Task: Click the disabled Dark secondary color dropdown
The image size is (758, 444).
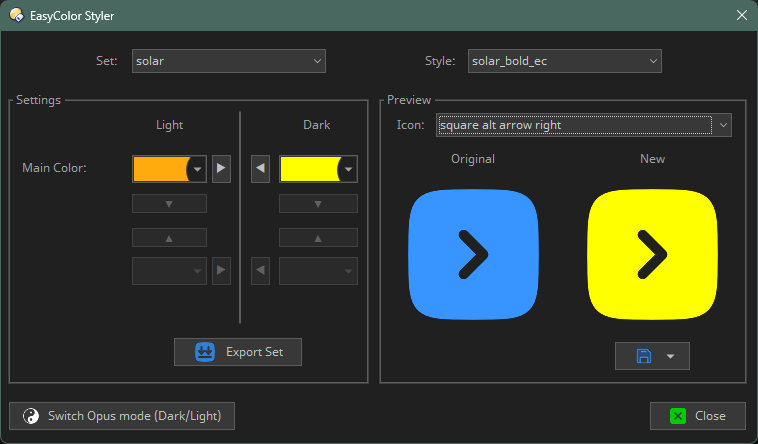Action: 318,271
